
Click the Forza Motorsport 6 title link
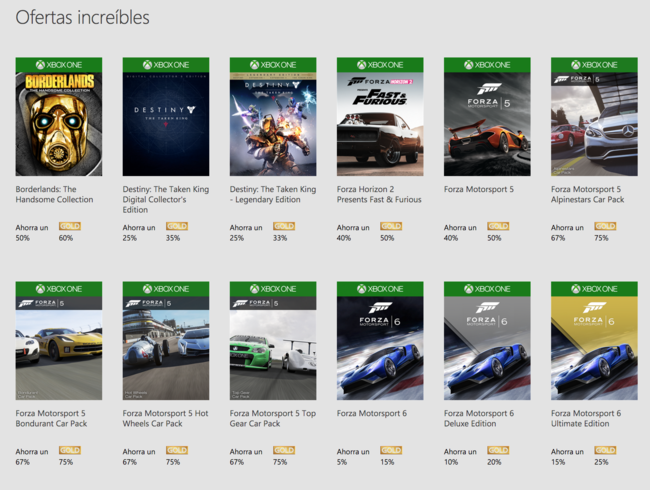372,414
